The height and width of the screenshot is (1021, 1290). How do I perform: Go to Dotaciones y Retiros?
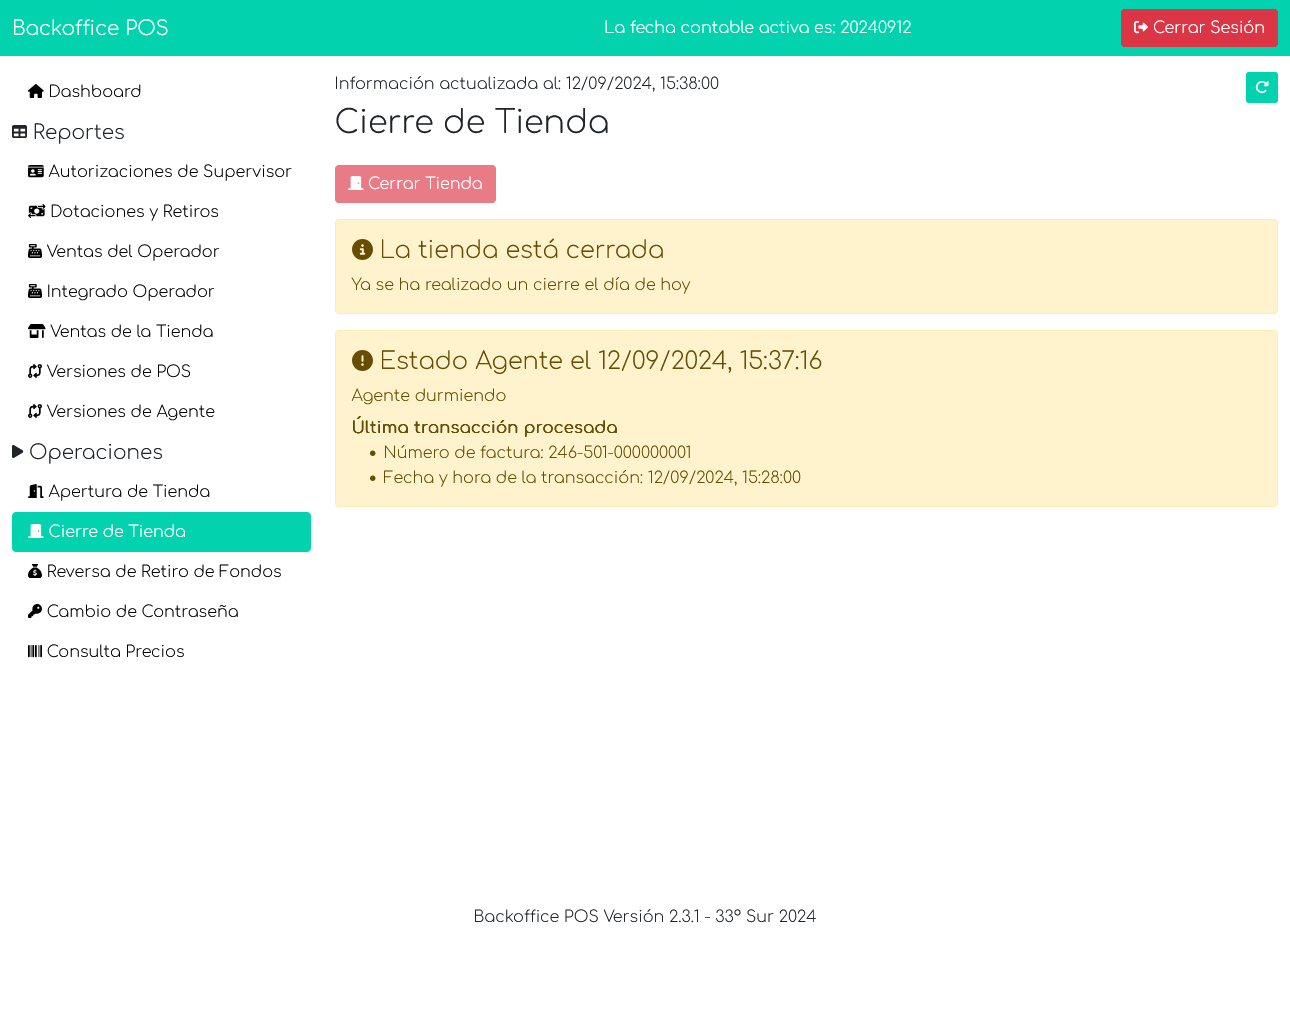coord(161,211)
